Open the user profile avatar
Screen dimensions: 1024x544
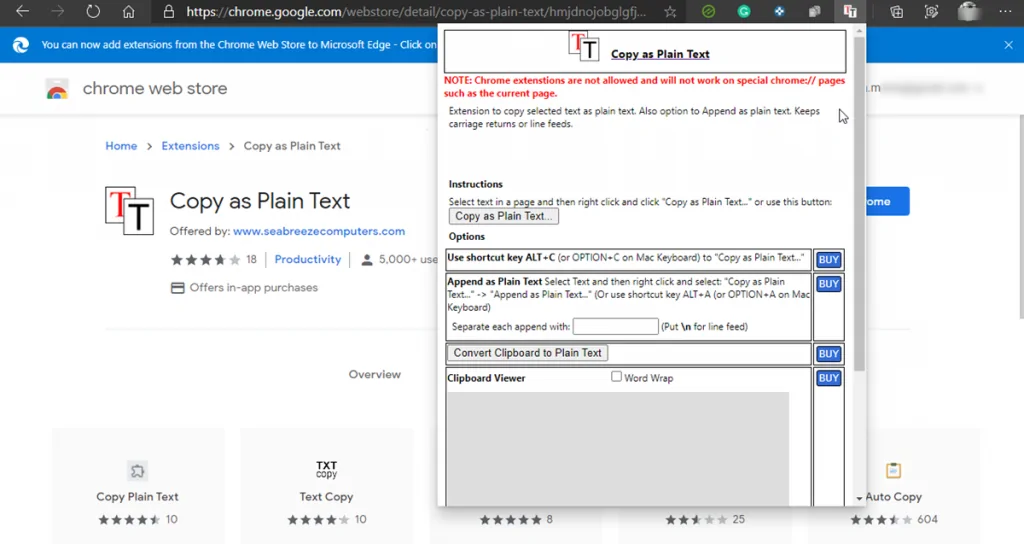[969, 11]
